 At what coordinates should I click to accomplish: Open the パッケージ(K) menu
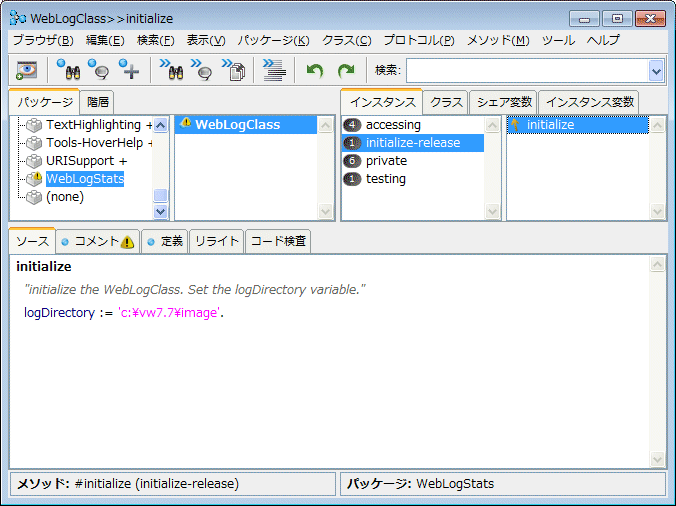click(276, 40)
